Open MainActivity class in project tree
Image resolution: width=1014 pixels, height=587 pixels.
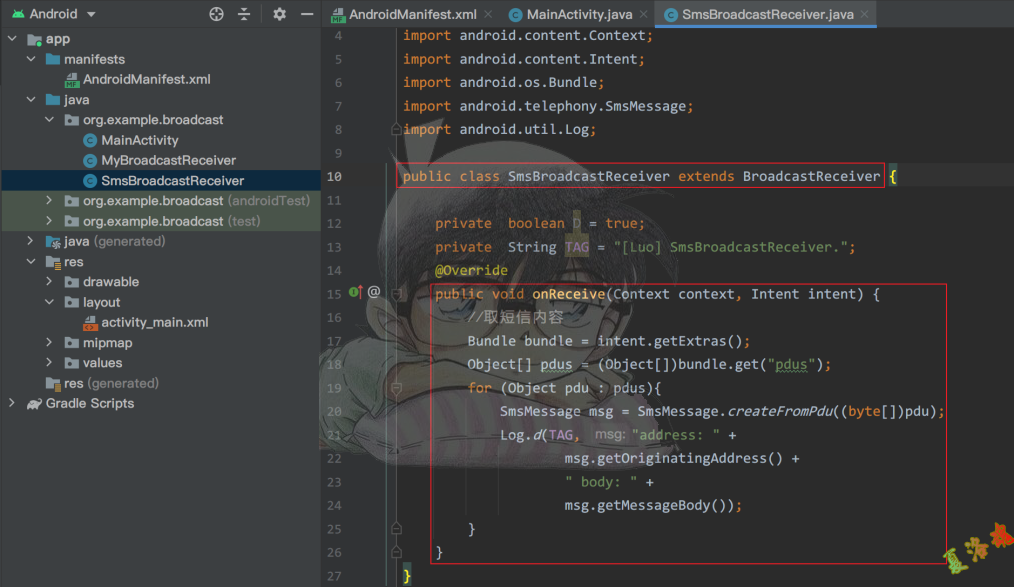coord(139,140)
